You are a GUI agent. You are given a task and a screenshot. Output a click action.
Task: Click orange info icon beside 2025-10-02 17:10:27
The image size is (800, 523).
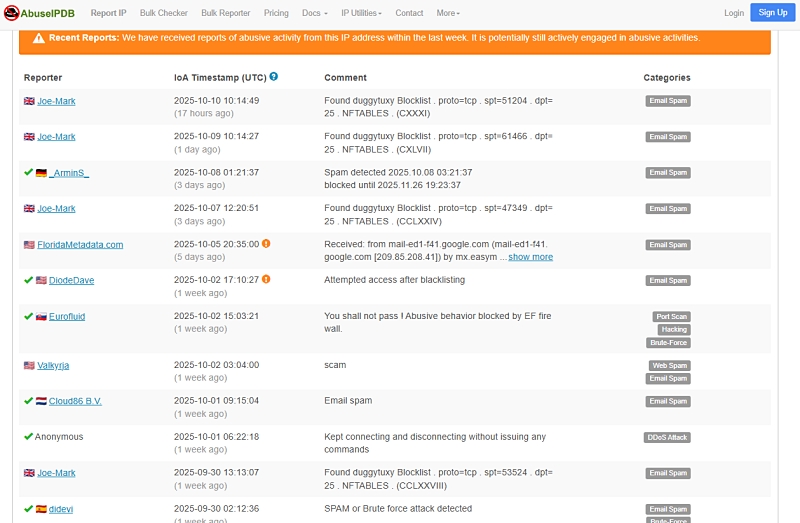[x=267, y=280]
